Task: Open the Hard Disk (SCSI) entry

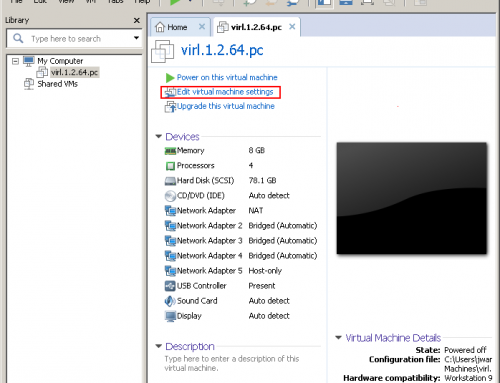Action: (x=205, y=181)
